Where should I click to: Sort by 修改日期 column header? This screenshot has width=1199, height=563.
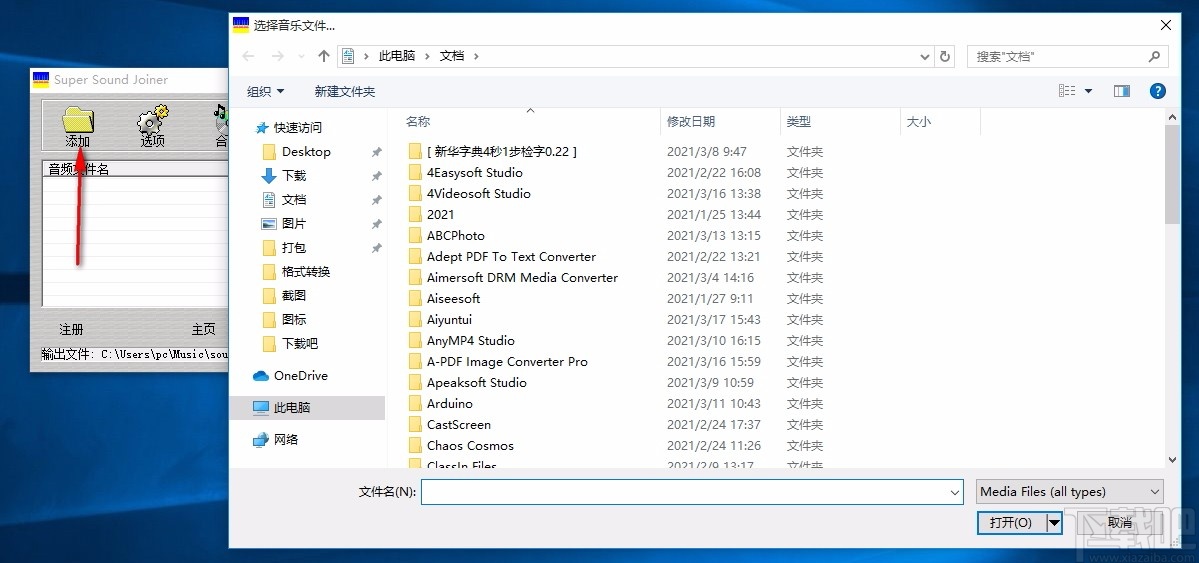click(x=691, y=122)
